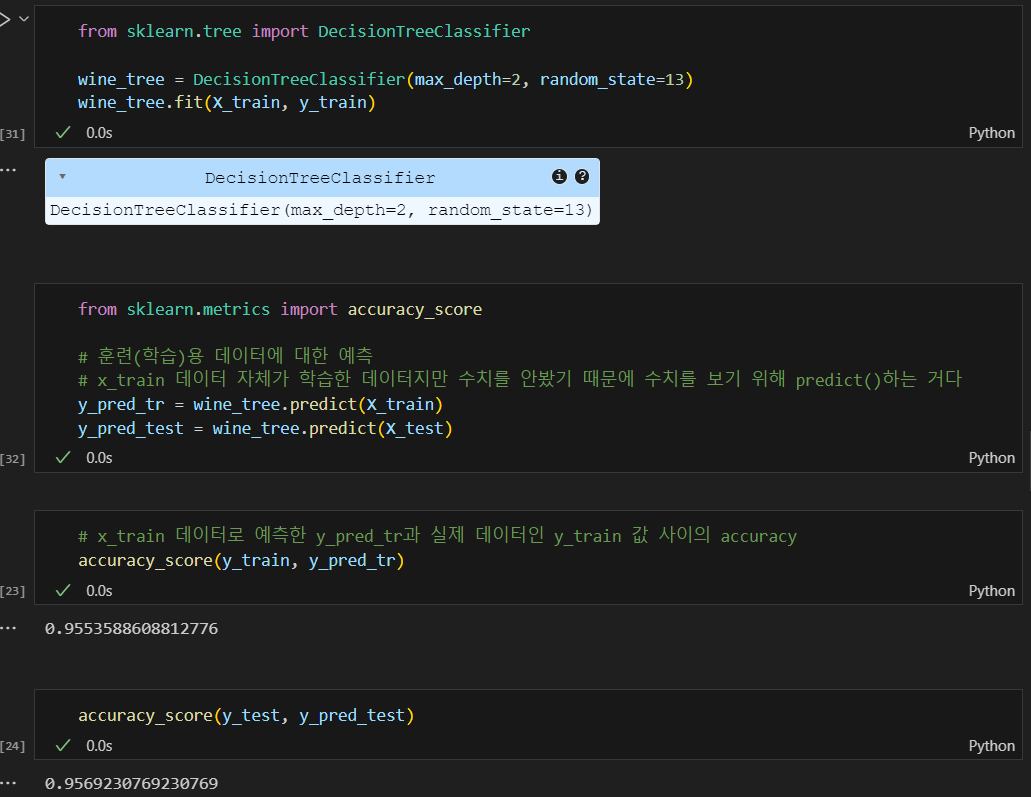Change language mode Python in cell 23
Image resolution: width=1031 pixels, height=797 pixels.
(x=992, y=591)
